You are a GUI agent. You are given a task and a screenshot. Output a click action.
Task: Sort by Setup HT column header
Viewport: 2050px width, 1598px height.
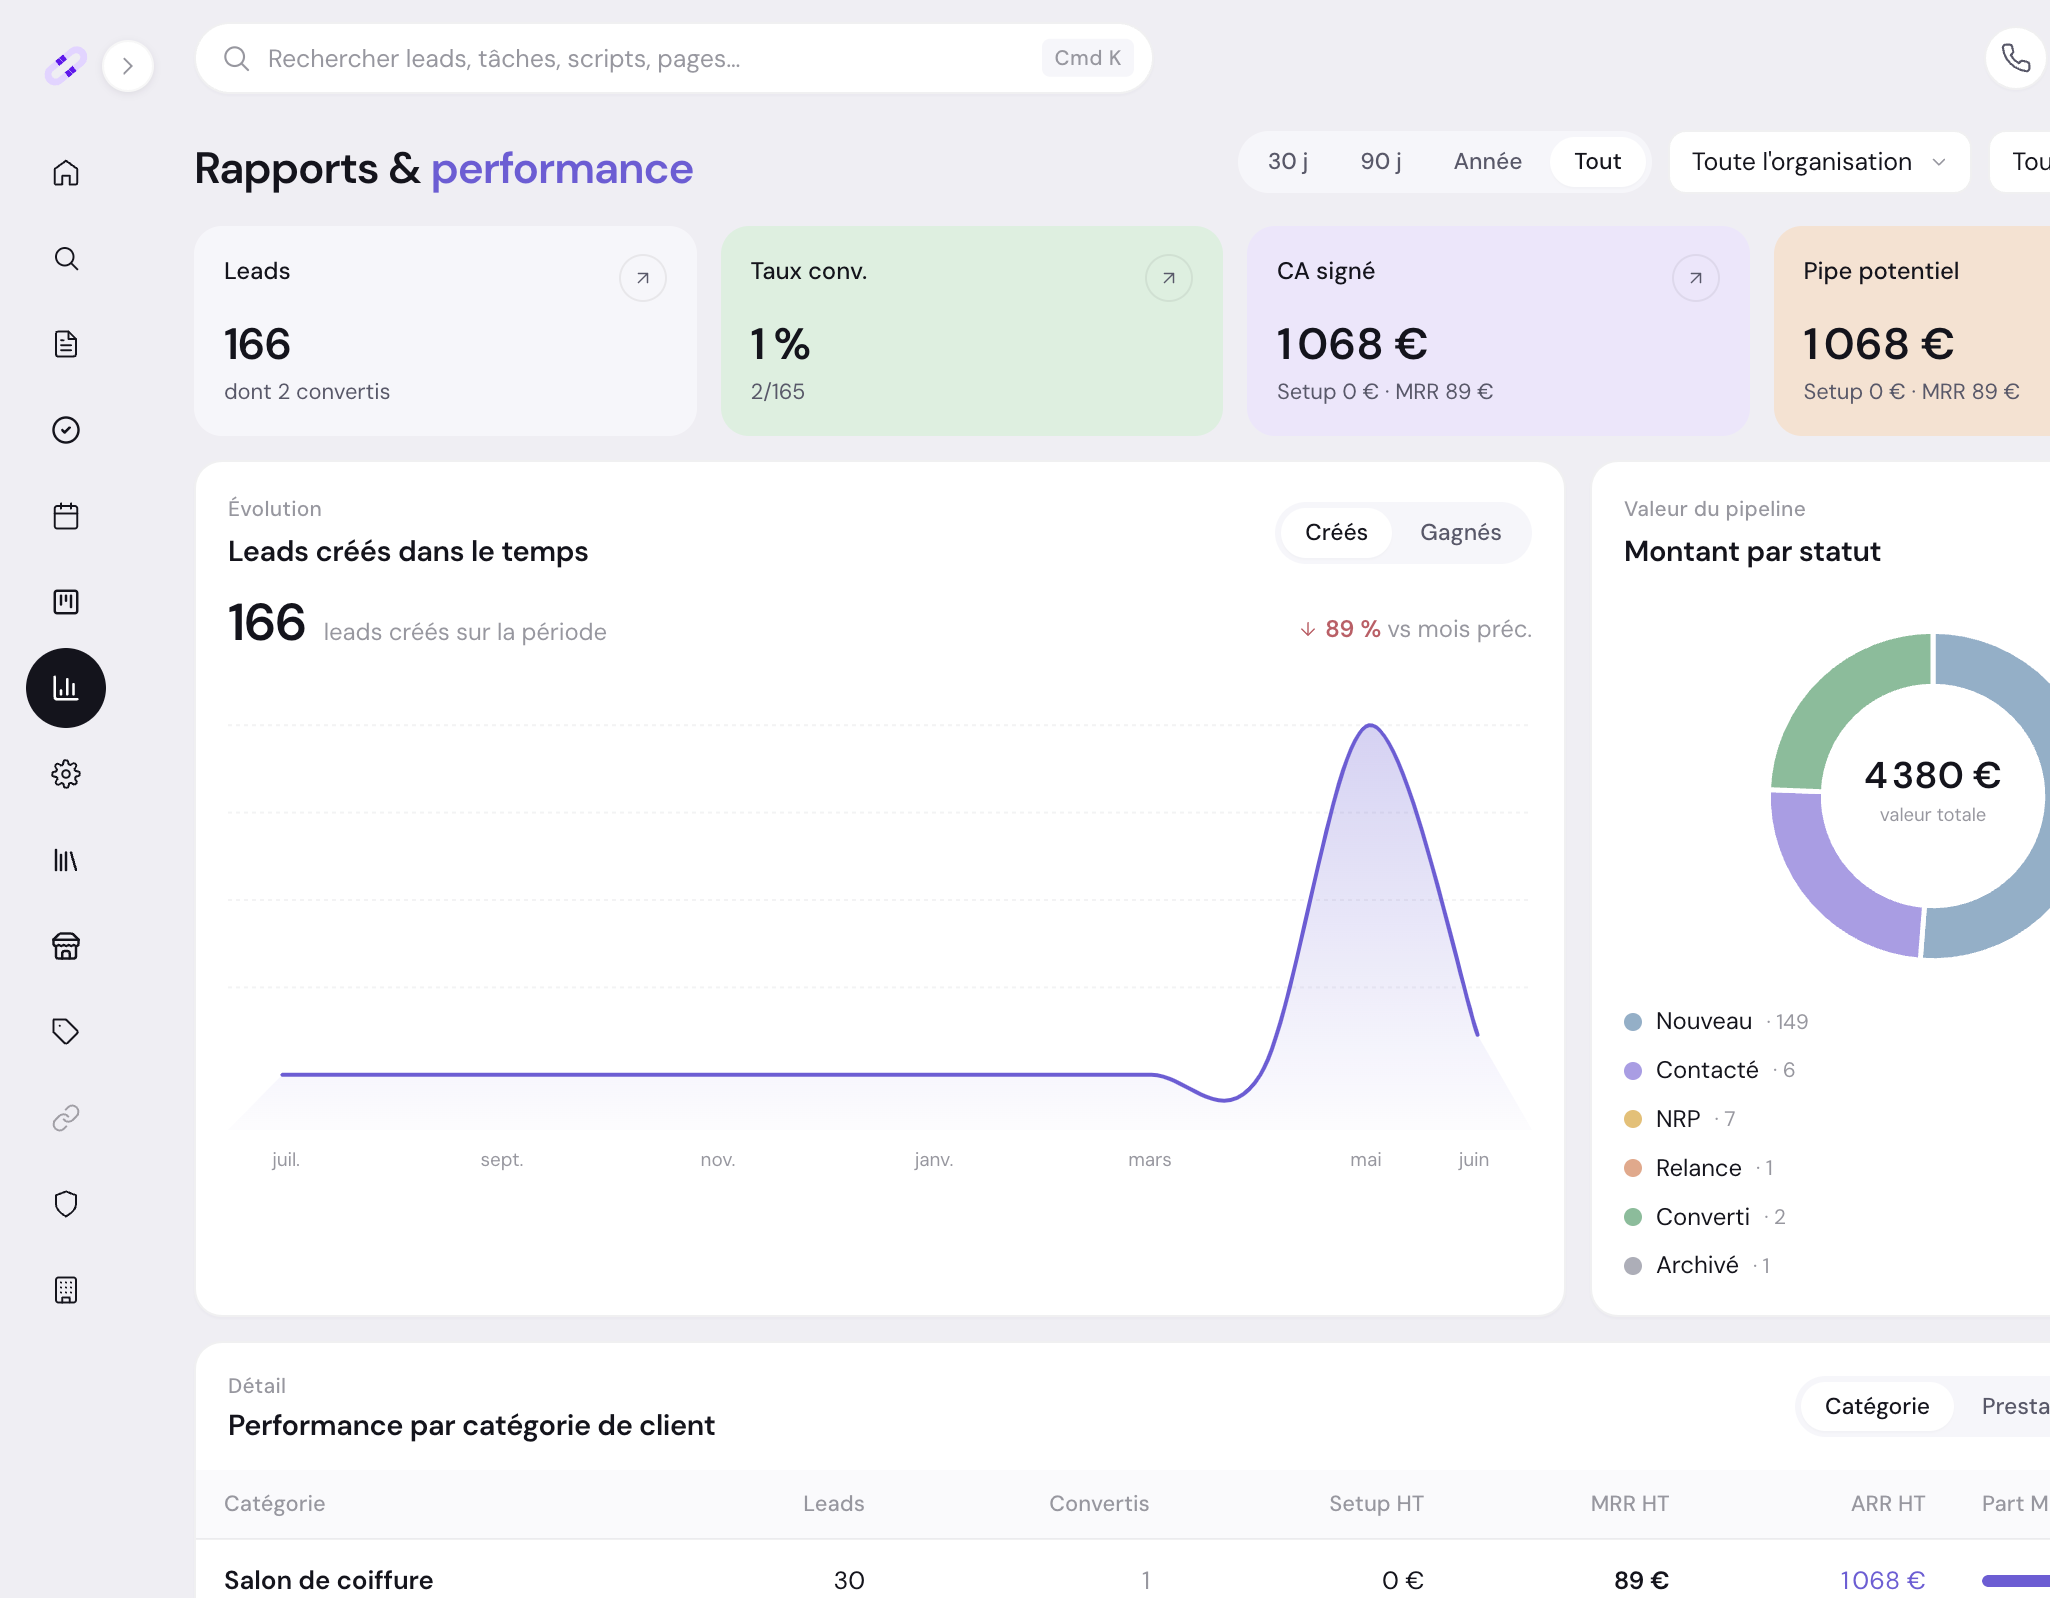point(1376,1504)
